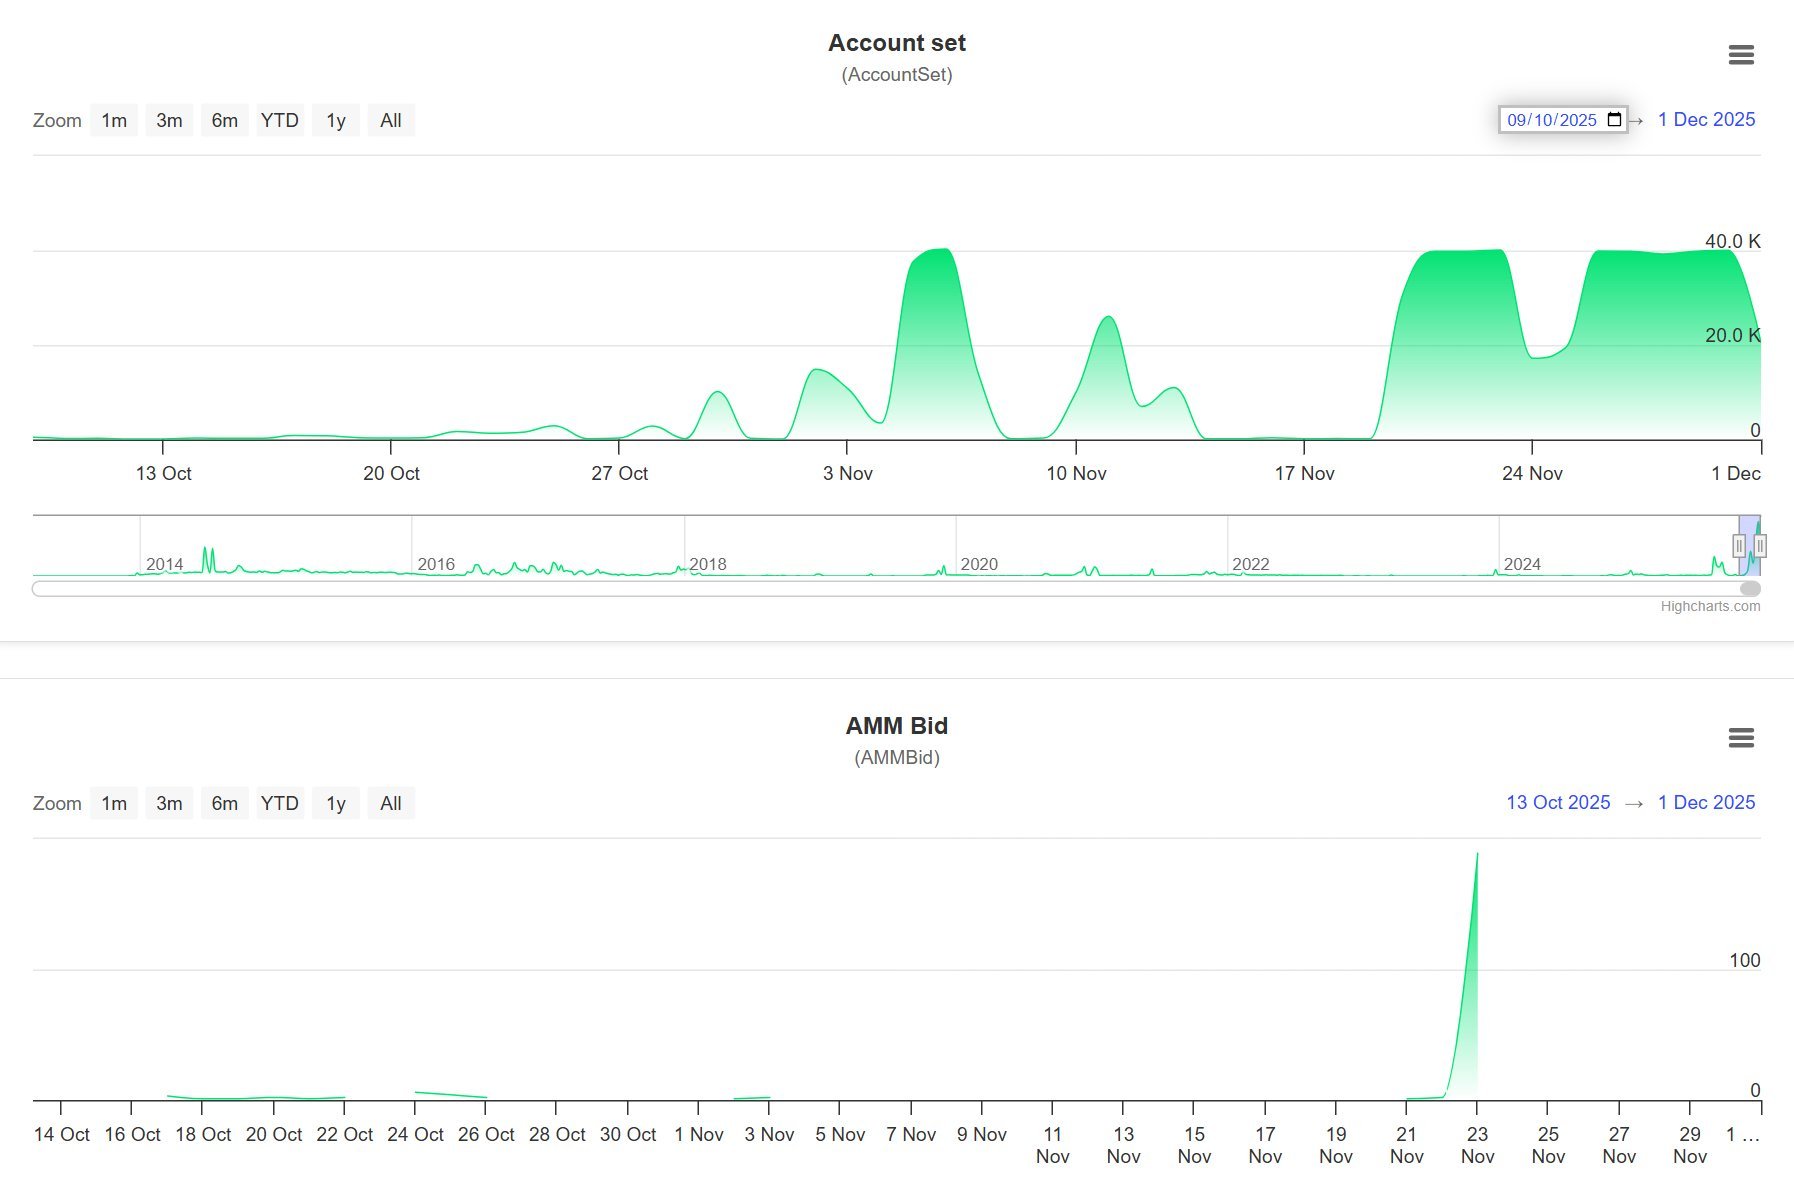Screen dimensions: 1794x1188
Task: Select the 3m zoom on Account set chart
Action: (168, 120)
